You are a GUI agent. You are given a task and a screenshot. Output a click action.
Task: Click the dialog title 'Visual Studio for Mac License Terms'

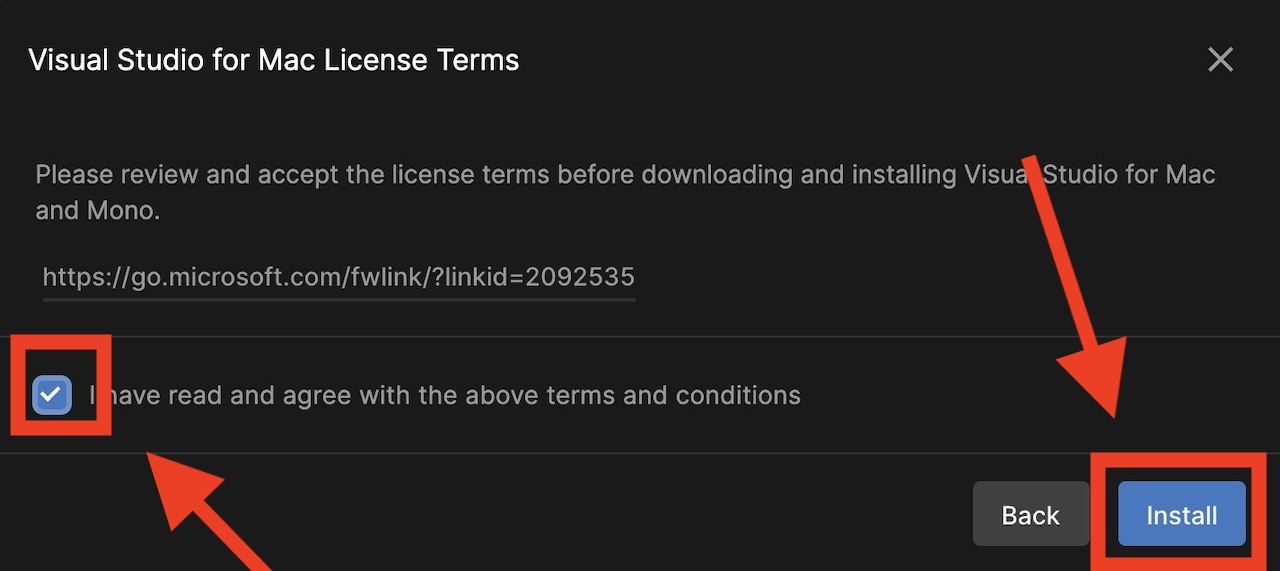pos(274,60)
